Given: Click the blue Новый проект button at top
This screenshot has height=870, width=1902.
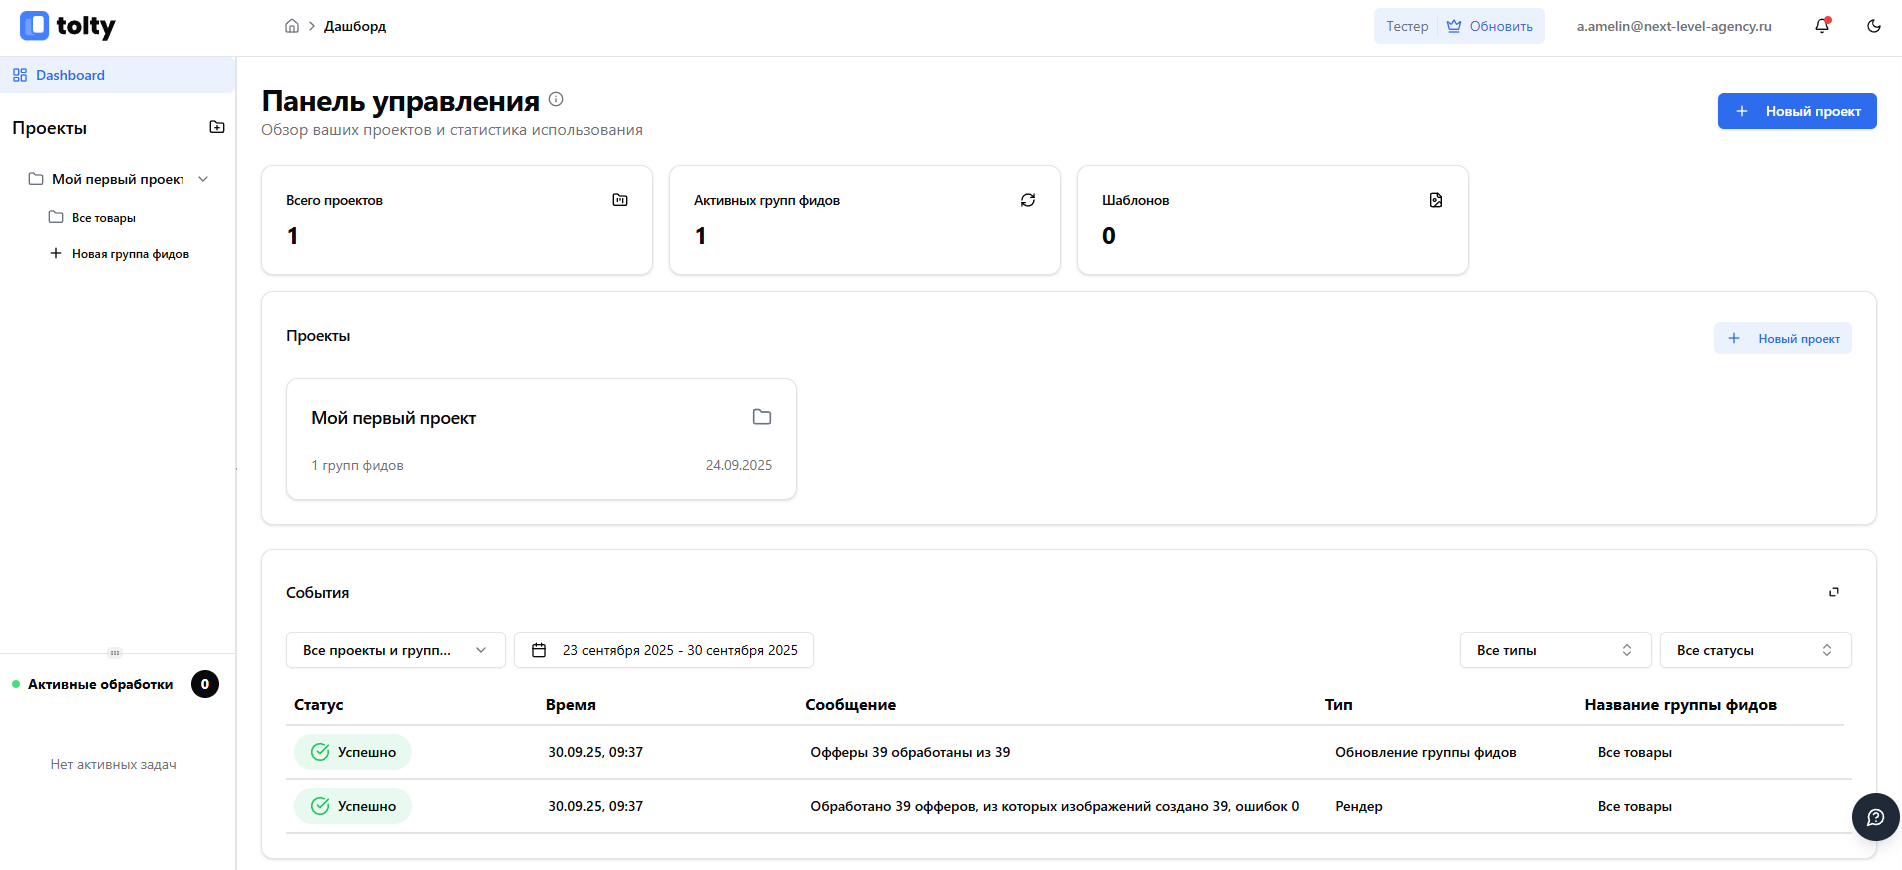Looking at the screenshot, I should pyautogui.click(x=1797, y=111).
